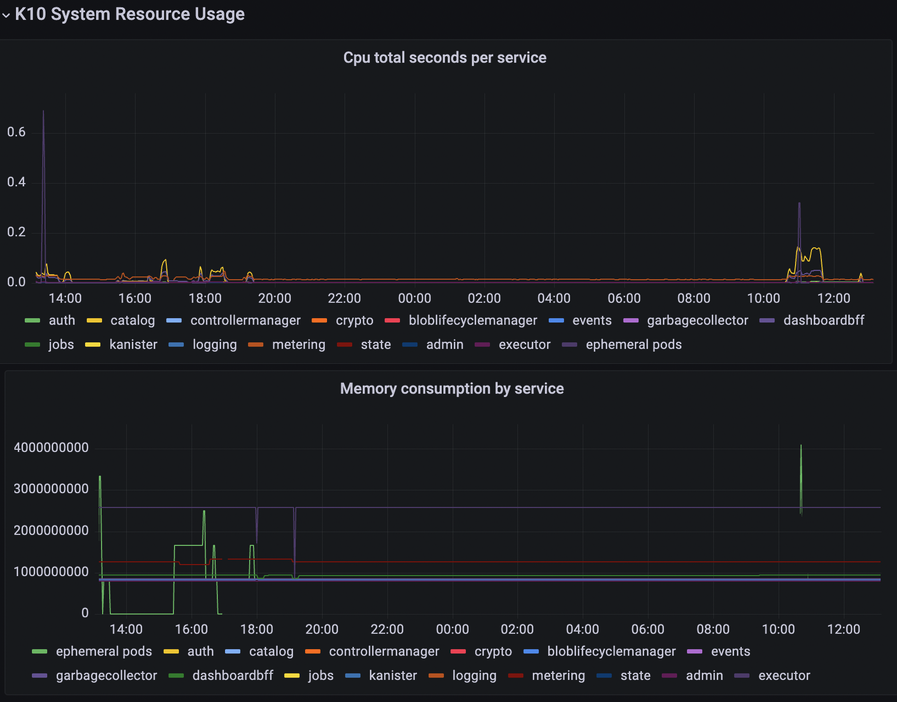The image size is (897, 702).
Task: Click the ephemeral pods color swatch in Memory legend
Action: pos(40,652)
